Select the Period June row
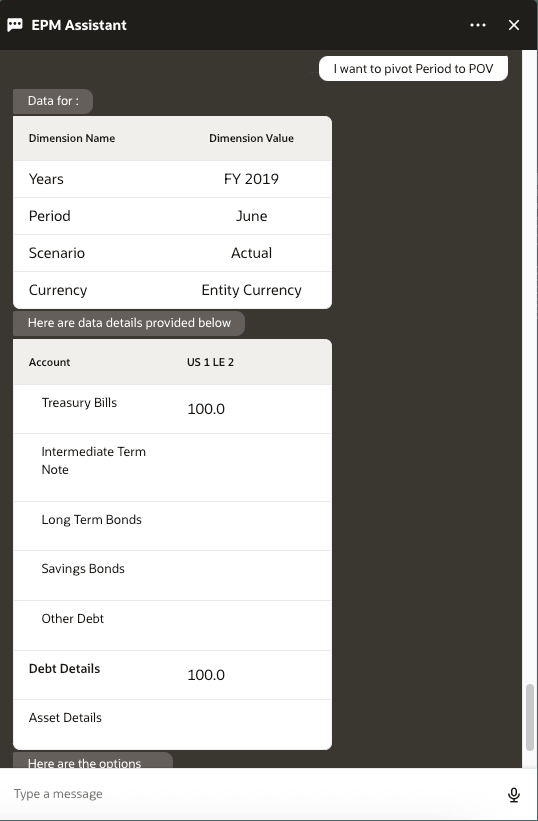 (x=172, y=216)
